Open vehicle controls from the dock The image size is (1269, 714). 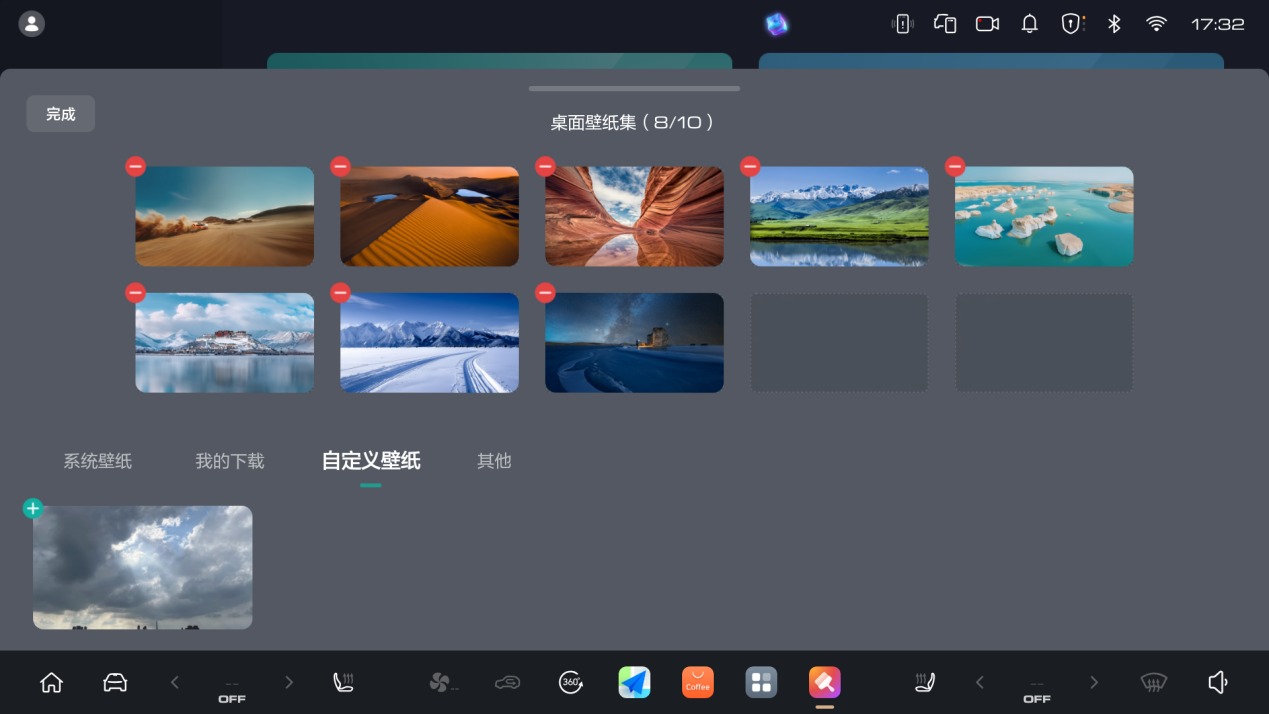(114, 682)
